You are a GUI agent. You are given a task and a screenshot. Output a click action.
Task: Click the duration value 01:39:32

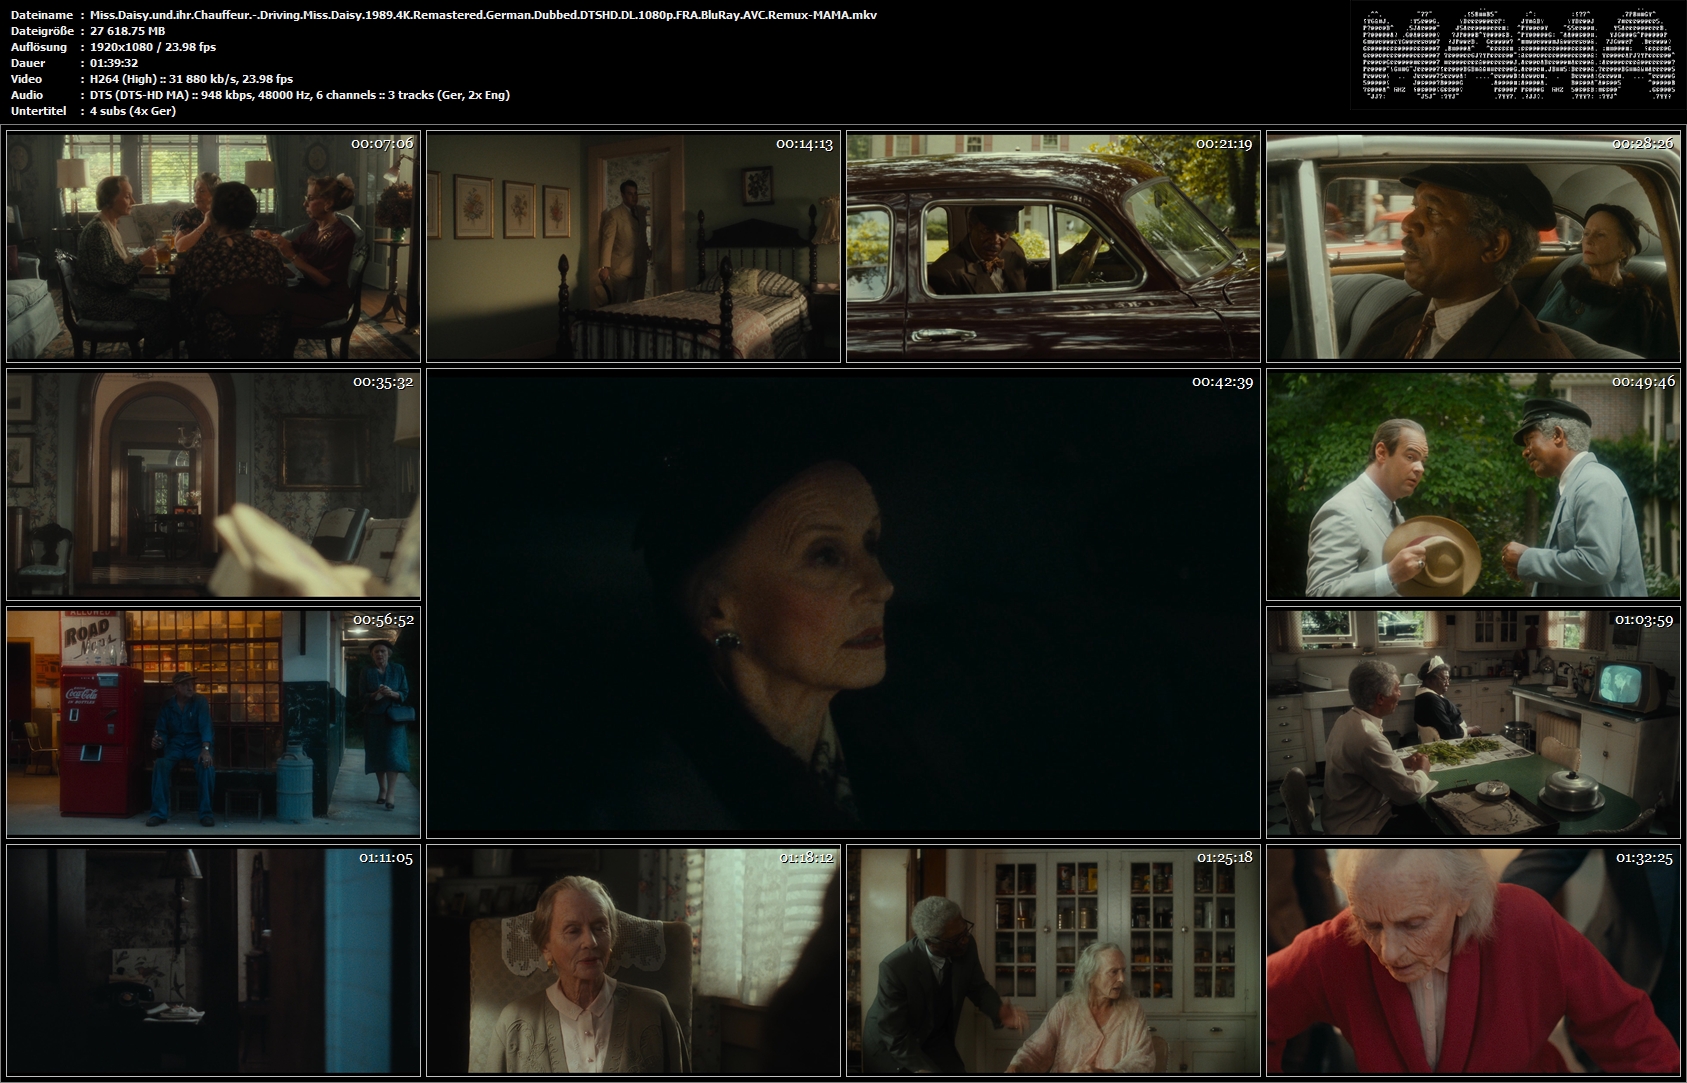(114, 63)
